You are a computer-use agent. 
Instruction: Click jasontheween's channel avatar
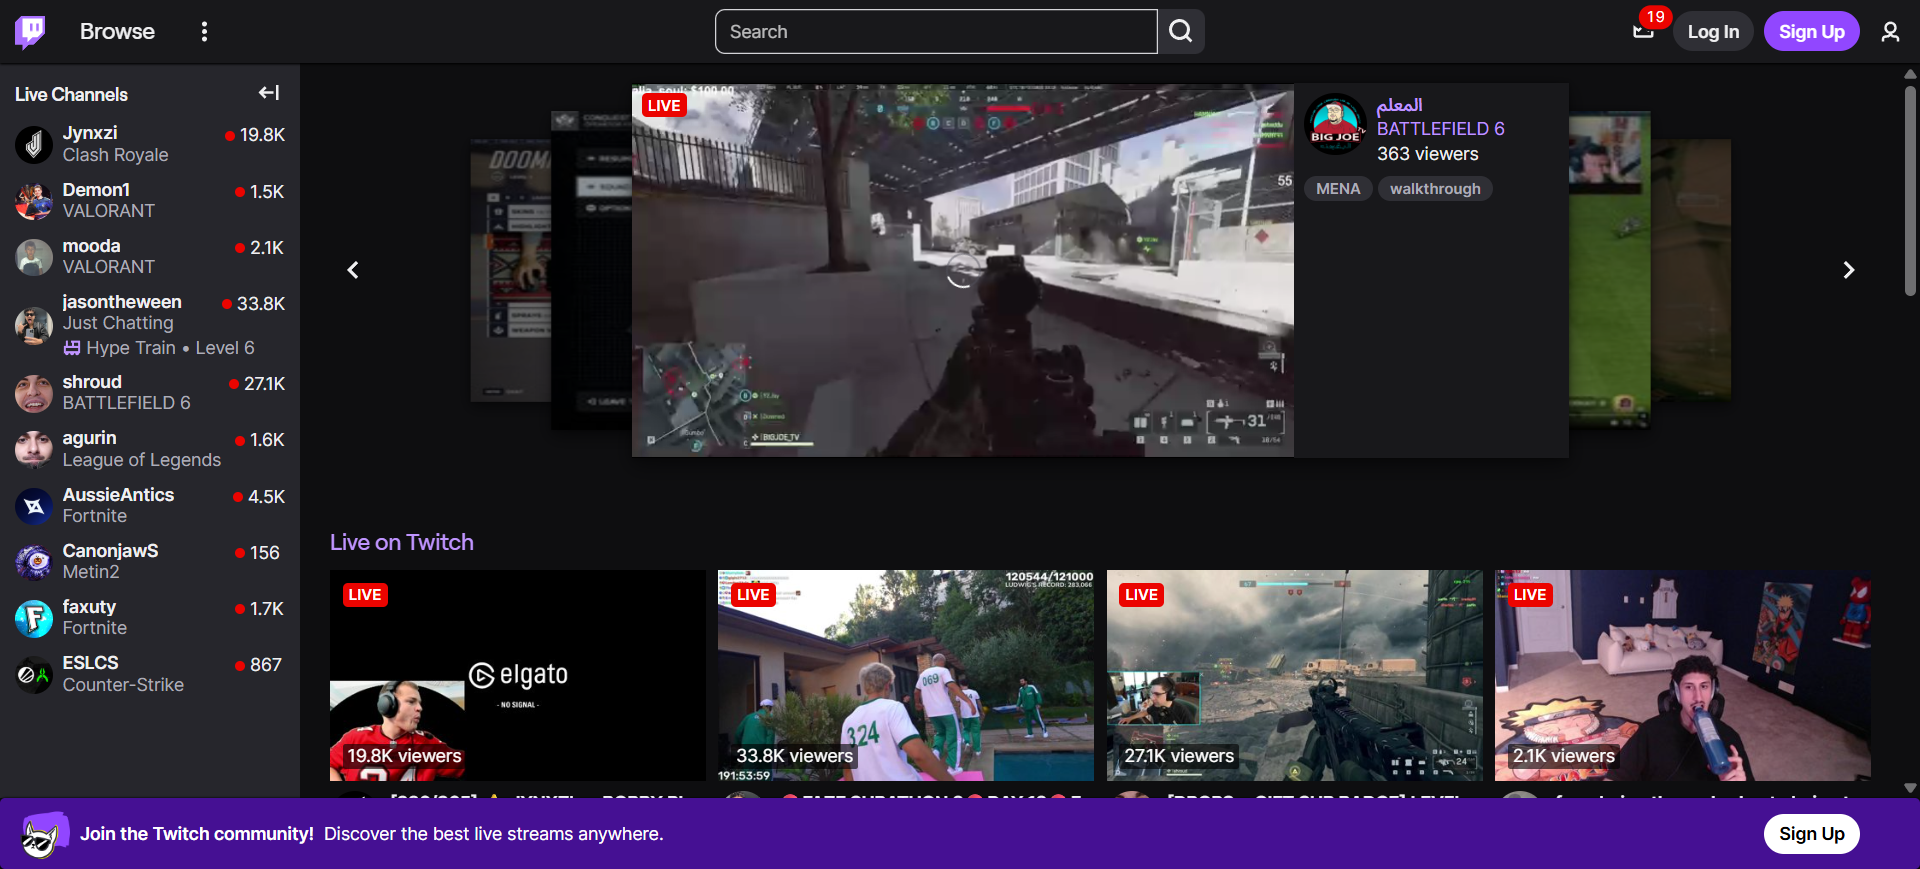click(x=34, y=325)
